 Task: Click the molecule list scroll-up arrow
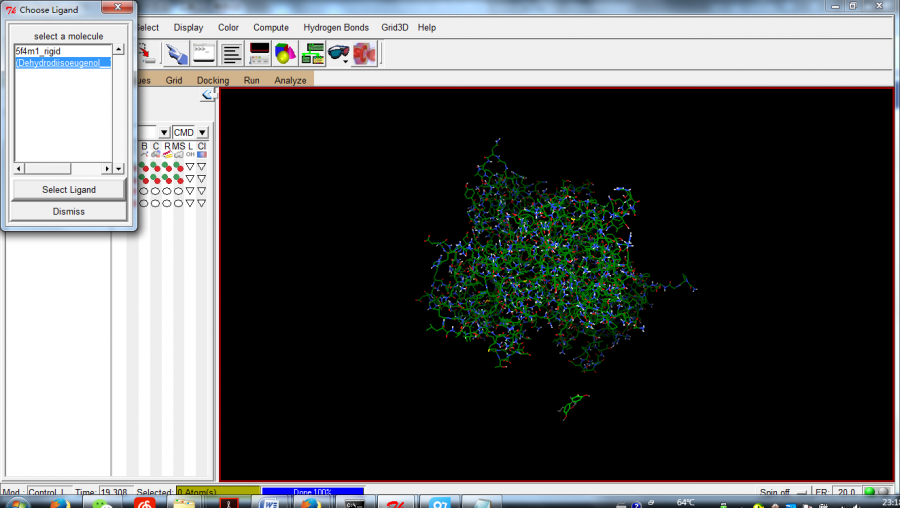118,49
